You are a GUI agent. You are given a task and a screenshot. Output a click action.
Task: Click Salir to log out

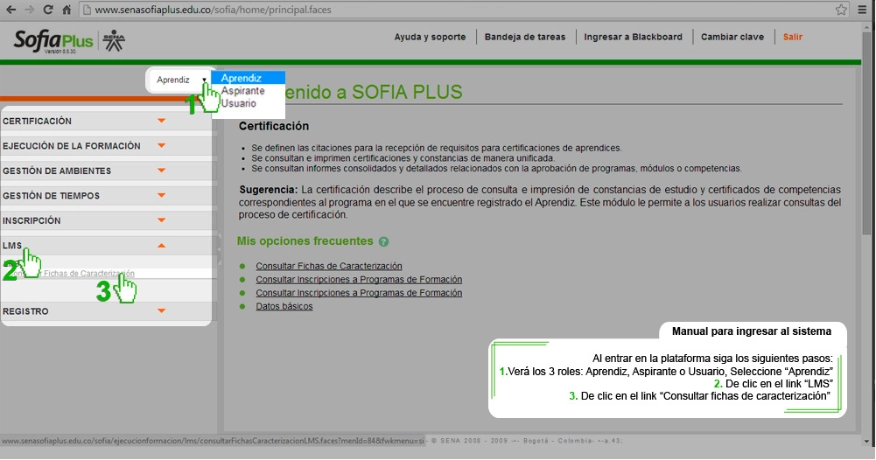tap(792, 37)
